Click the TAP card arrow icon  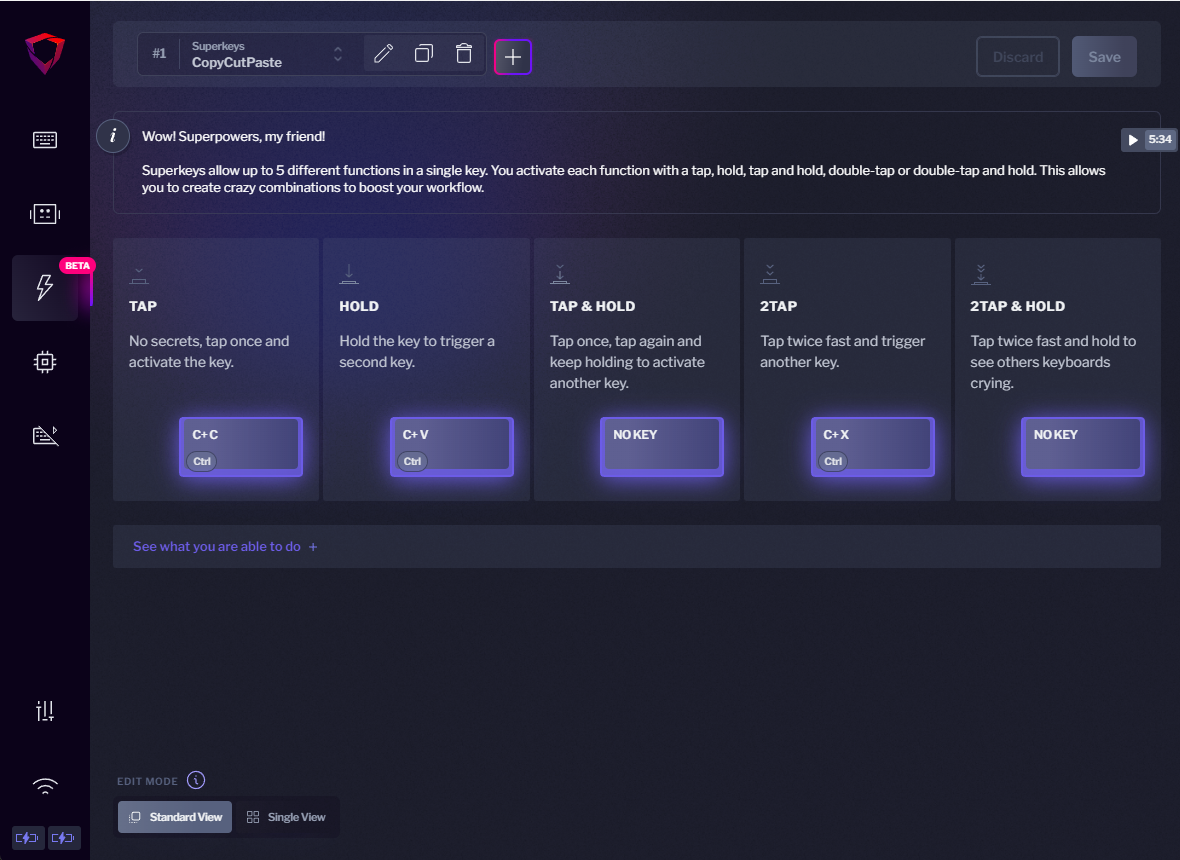[138, 275]
